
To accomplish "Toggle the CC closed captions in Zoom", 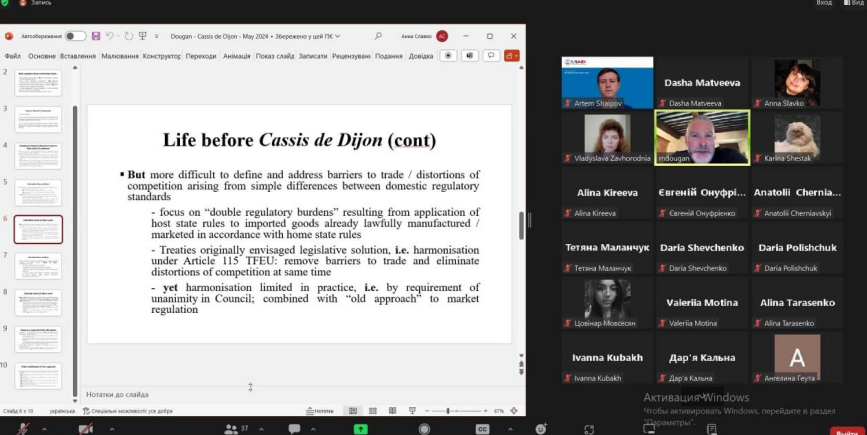I will click(x=482, y=429).
